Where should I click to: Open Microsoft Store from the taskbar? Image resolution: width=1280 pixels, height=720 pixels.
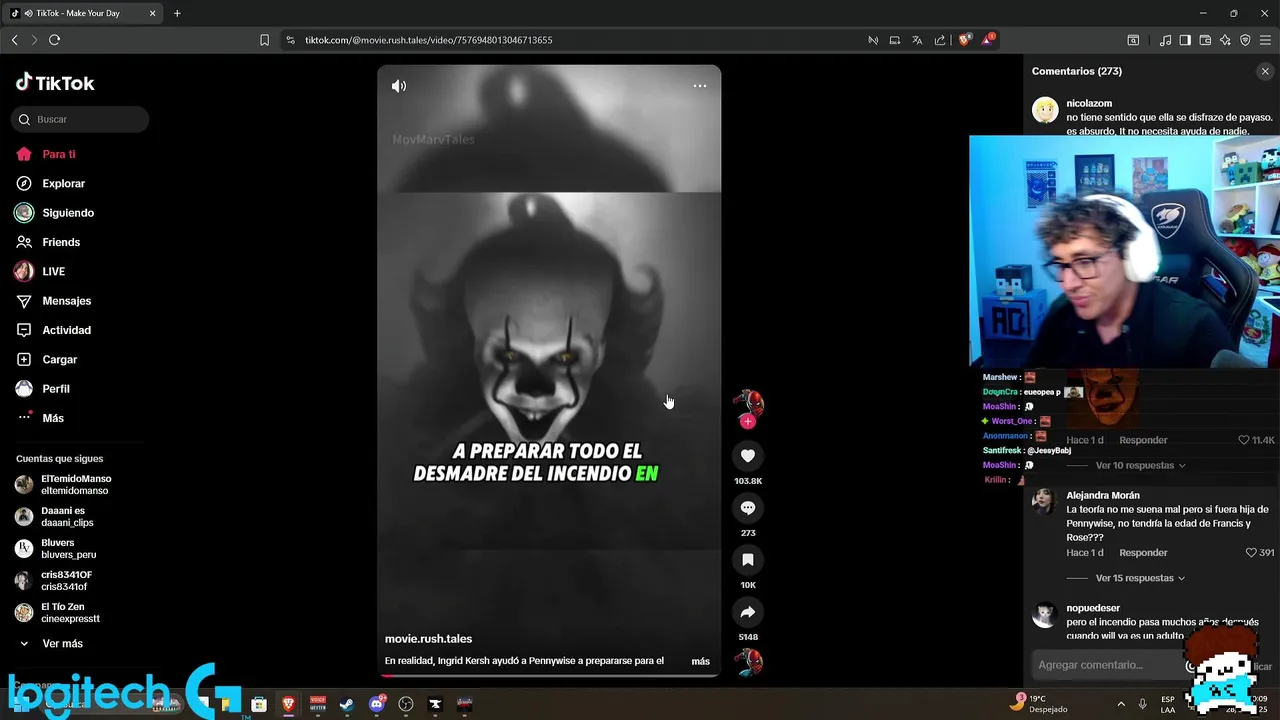click(259, 704)
